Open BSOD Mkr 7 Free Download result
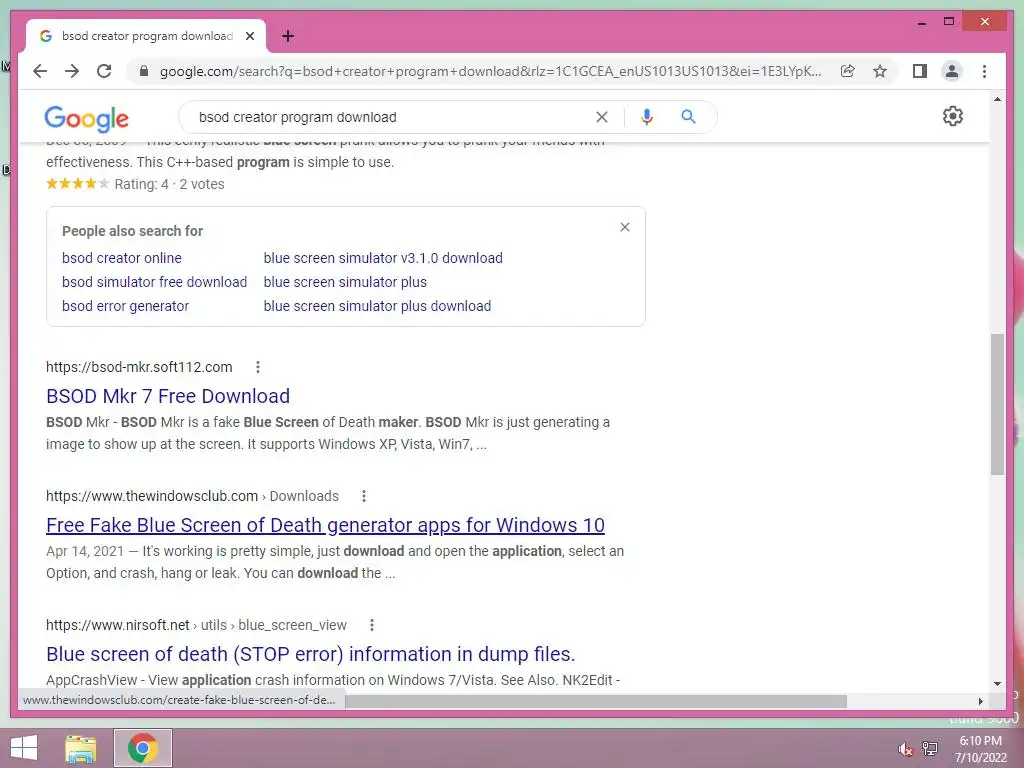 tap(168, 396)
